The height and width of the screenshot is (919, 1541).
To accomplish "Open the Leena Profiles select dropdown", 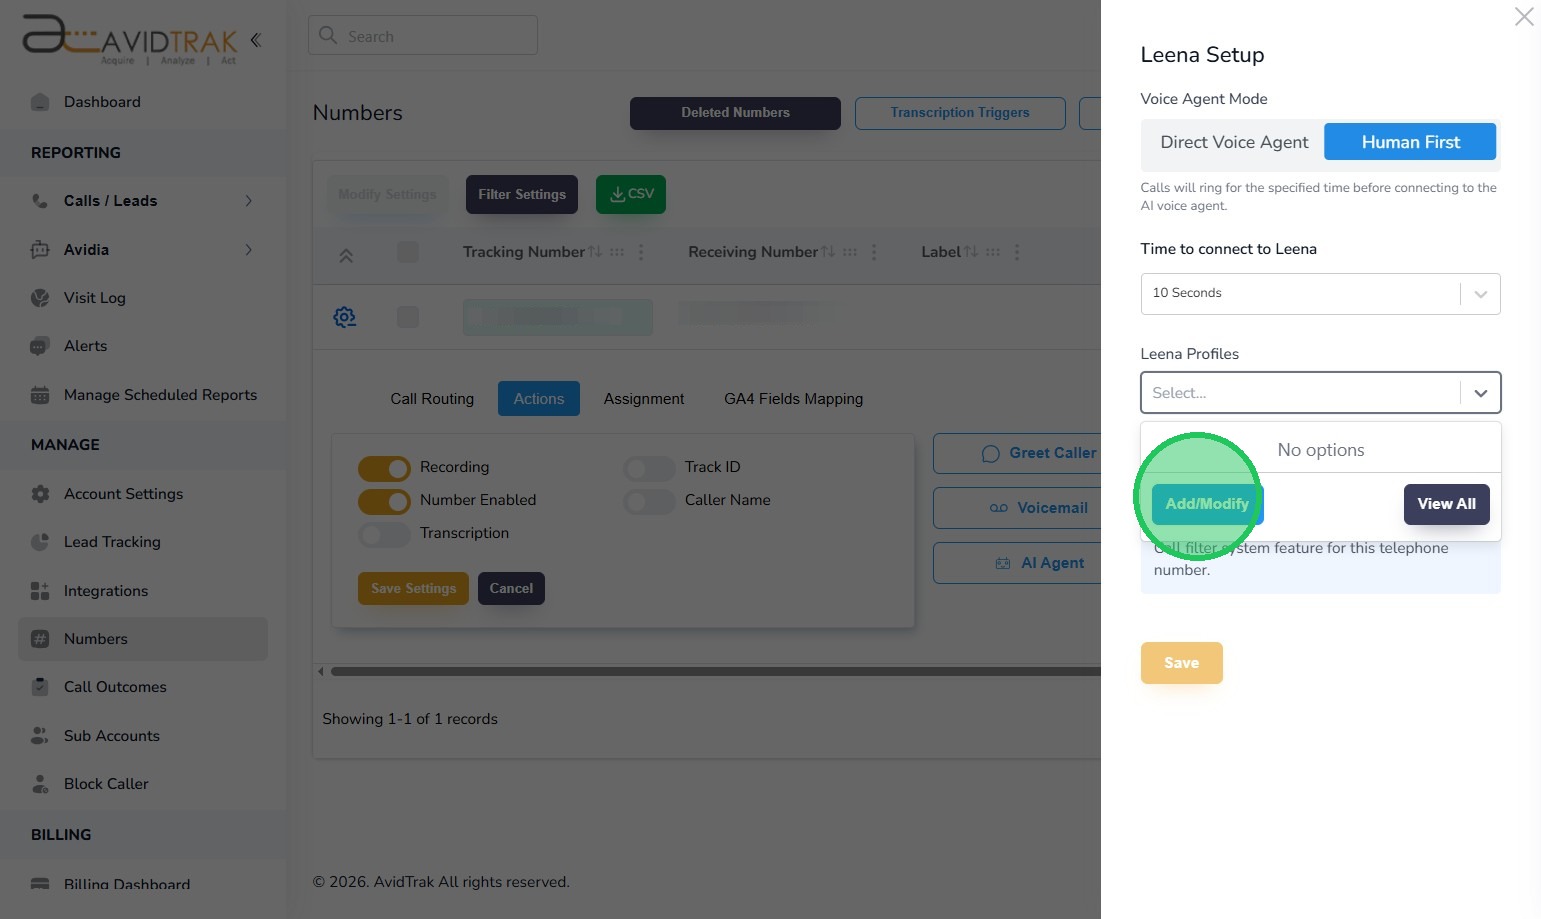I will [1320, 393].
